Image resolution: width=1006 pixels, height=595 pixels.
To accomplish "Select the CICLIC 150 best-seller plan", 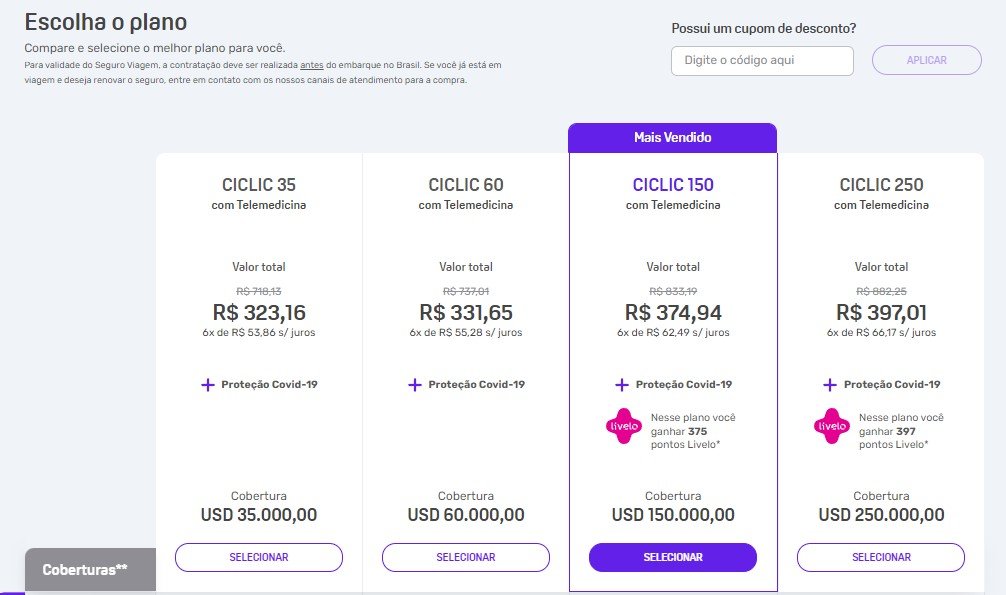I will pyautogui.click(x=673, y=557).
